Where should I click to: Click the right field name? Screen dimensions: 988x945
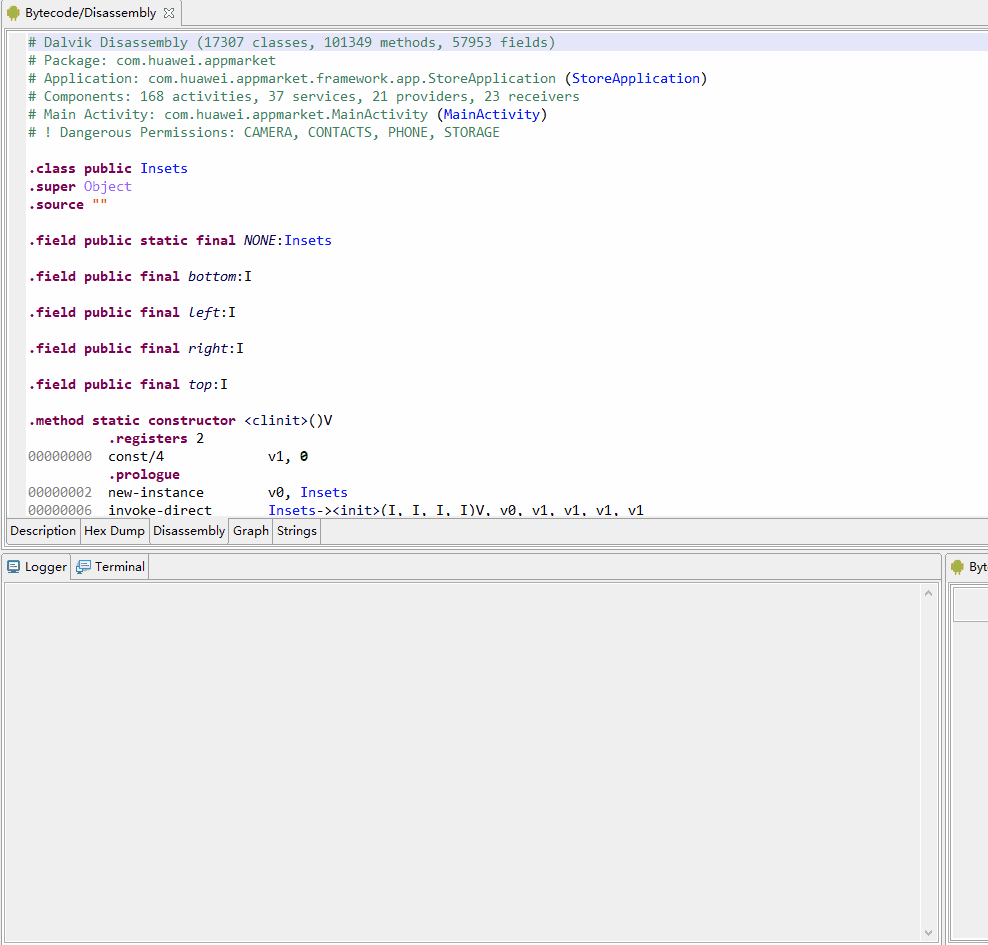(x=208, y=348)
